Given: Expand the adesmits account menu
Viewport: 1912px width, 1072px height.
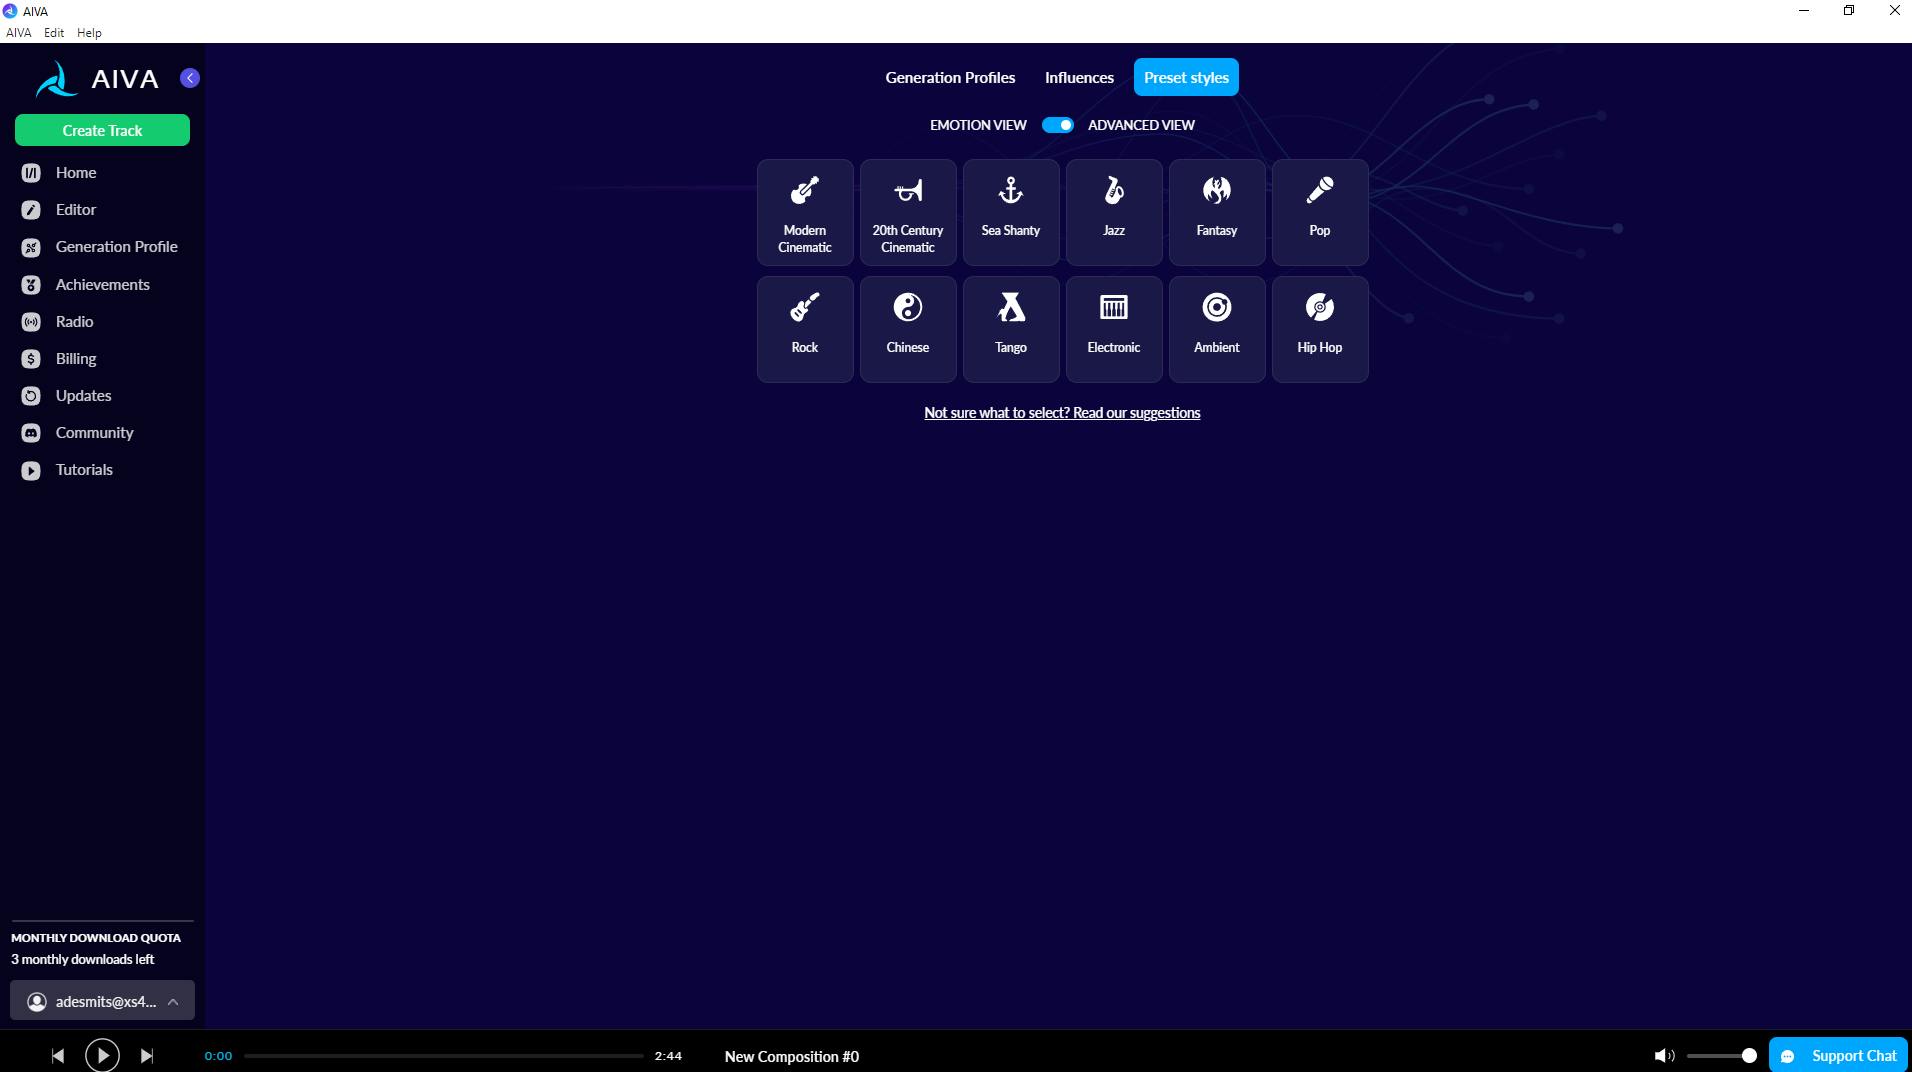Looking at the screenshot, I should tap(102, 1001).
